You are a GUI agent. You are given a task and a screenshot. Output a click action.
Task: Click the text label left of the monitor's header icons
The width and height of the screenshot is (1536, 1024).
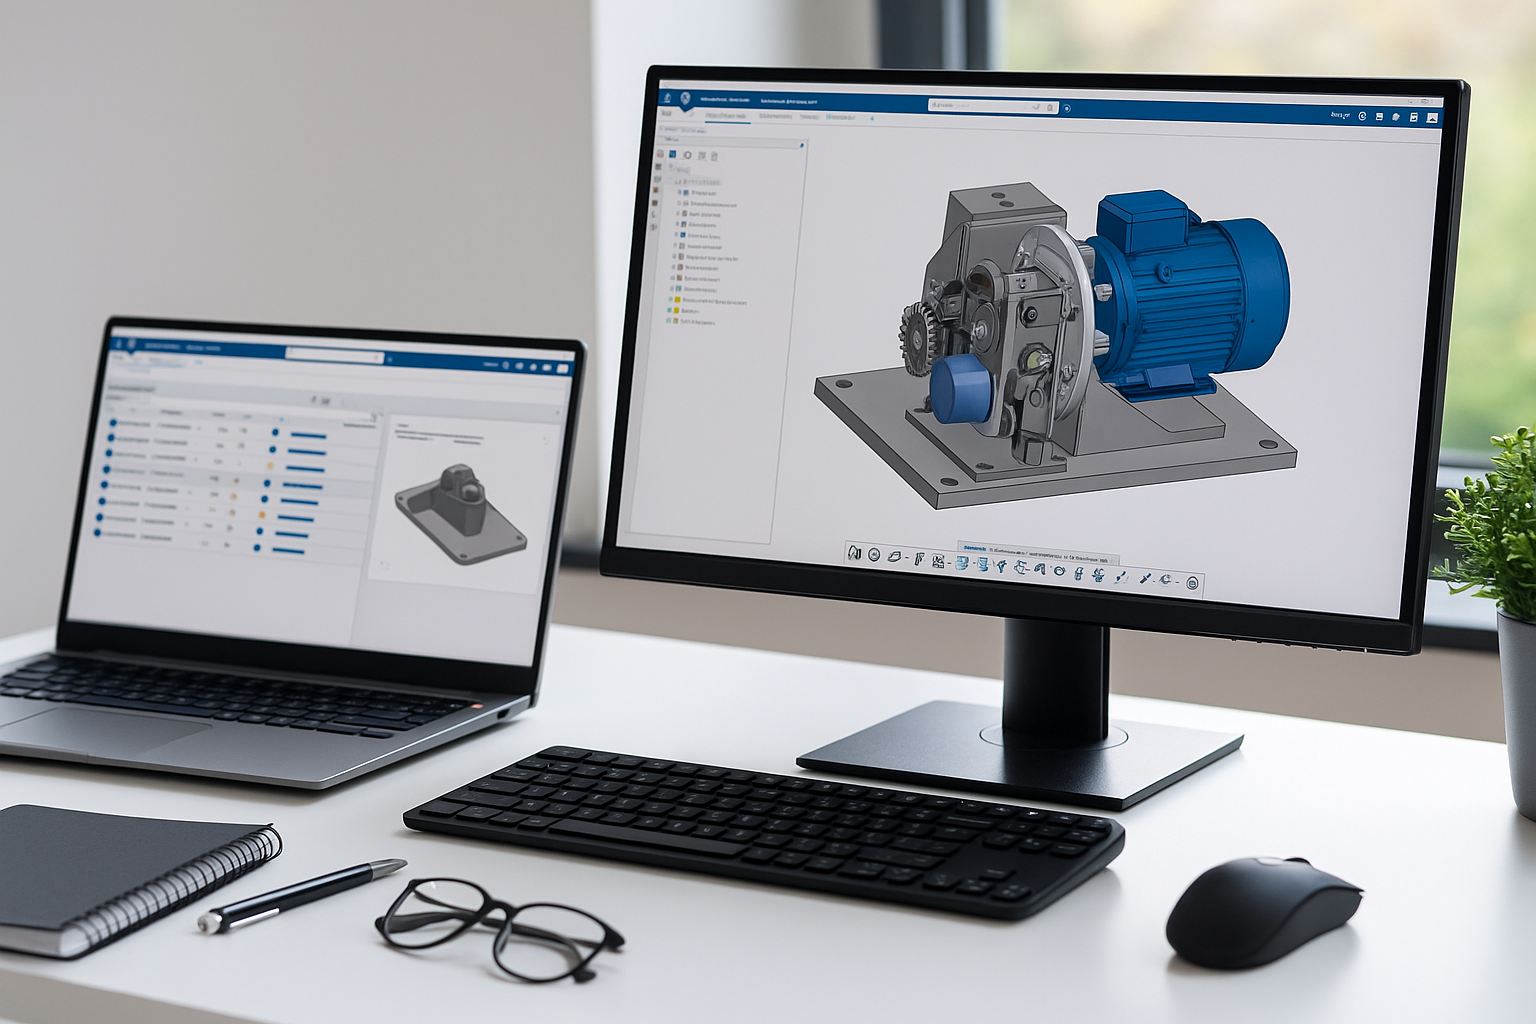coord(1339,116)
